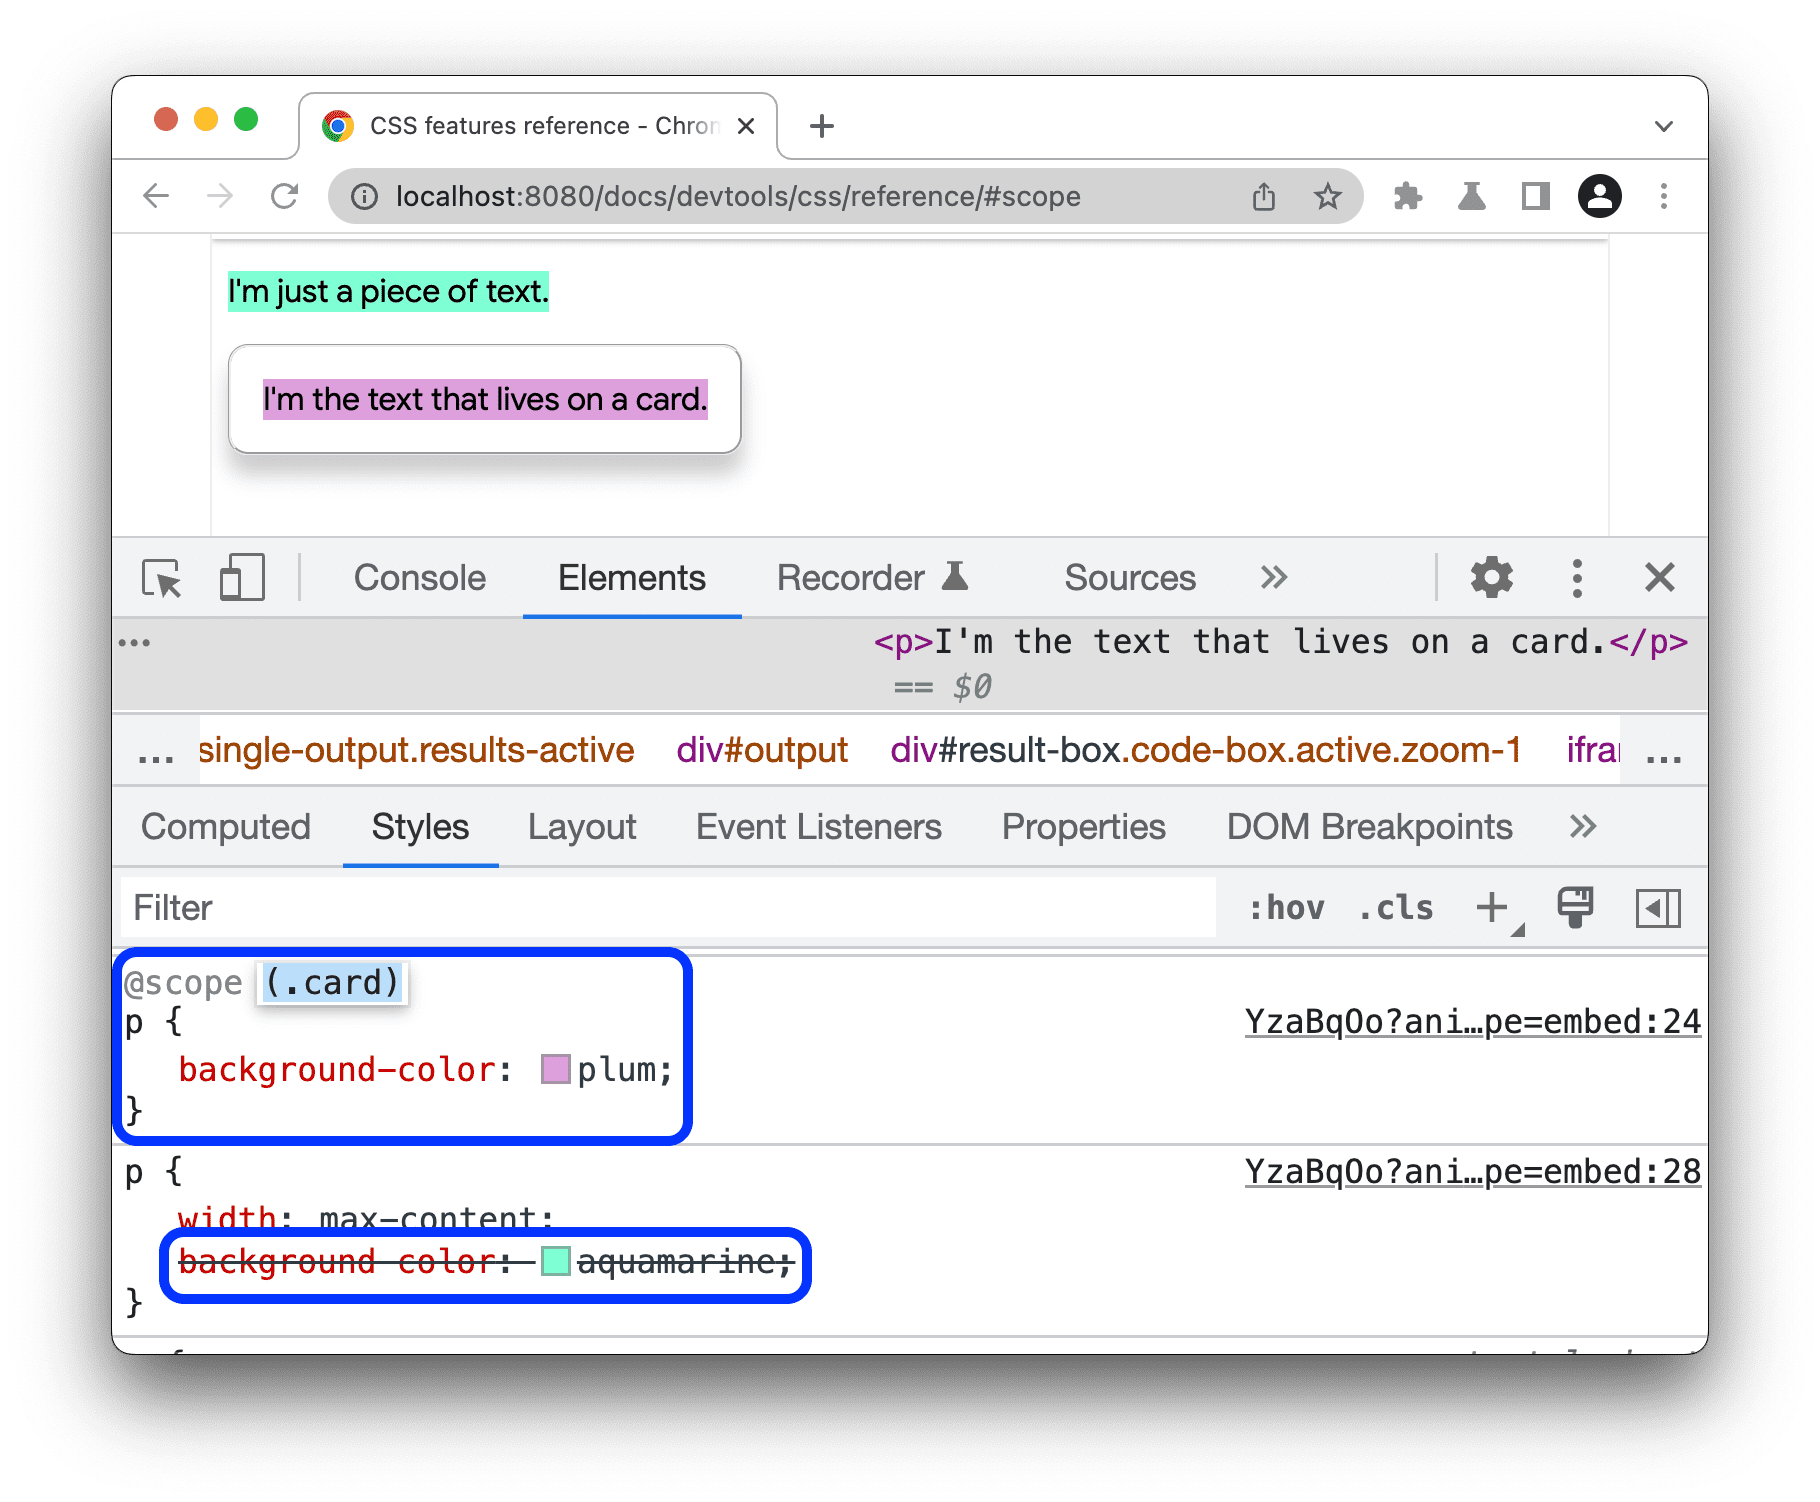The image size is (1820, 1502).
Task: Toggle the device toolbar icon
Action: (242, 578)
